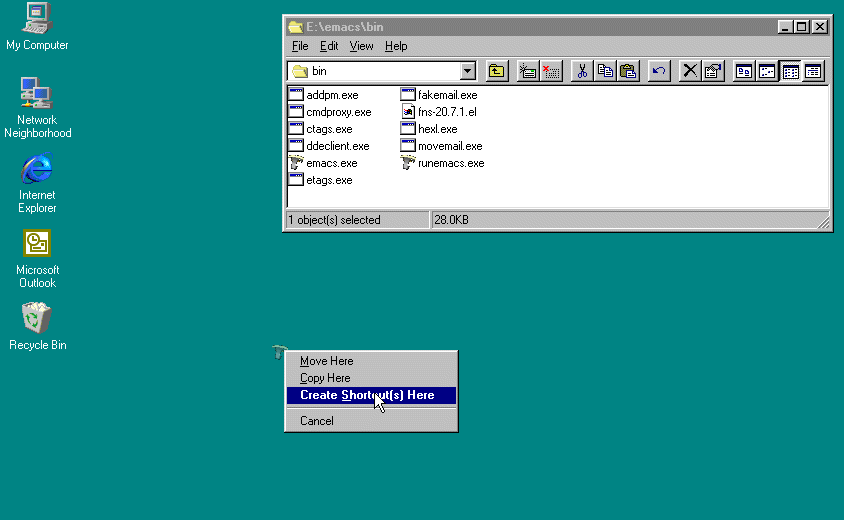This screenshot has height=520, width=844.
Task: Open Properties from the toolbar
Action: coord(712,71)
